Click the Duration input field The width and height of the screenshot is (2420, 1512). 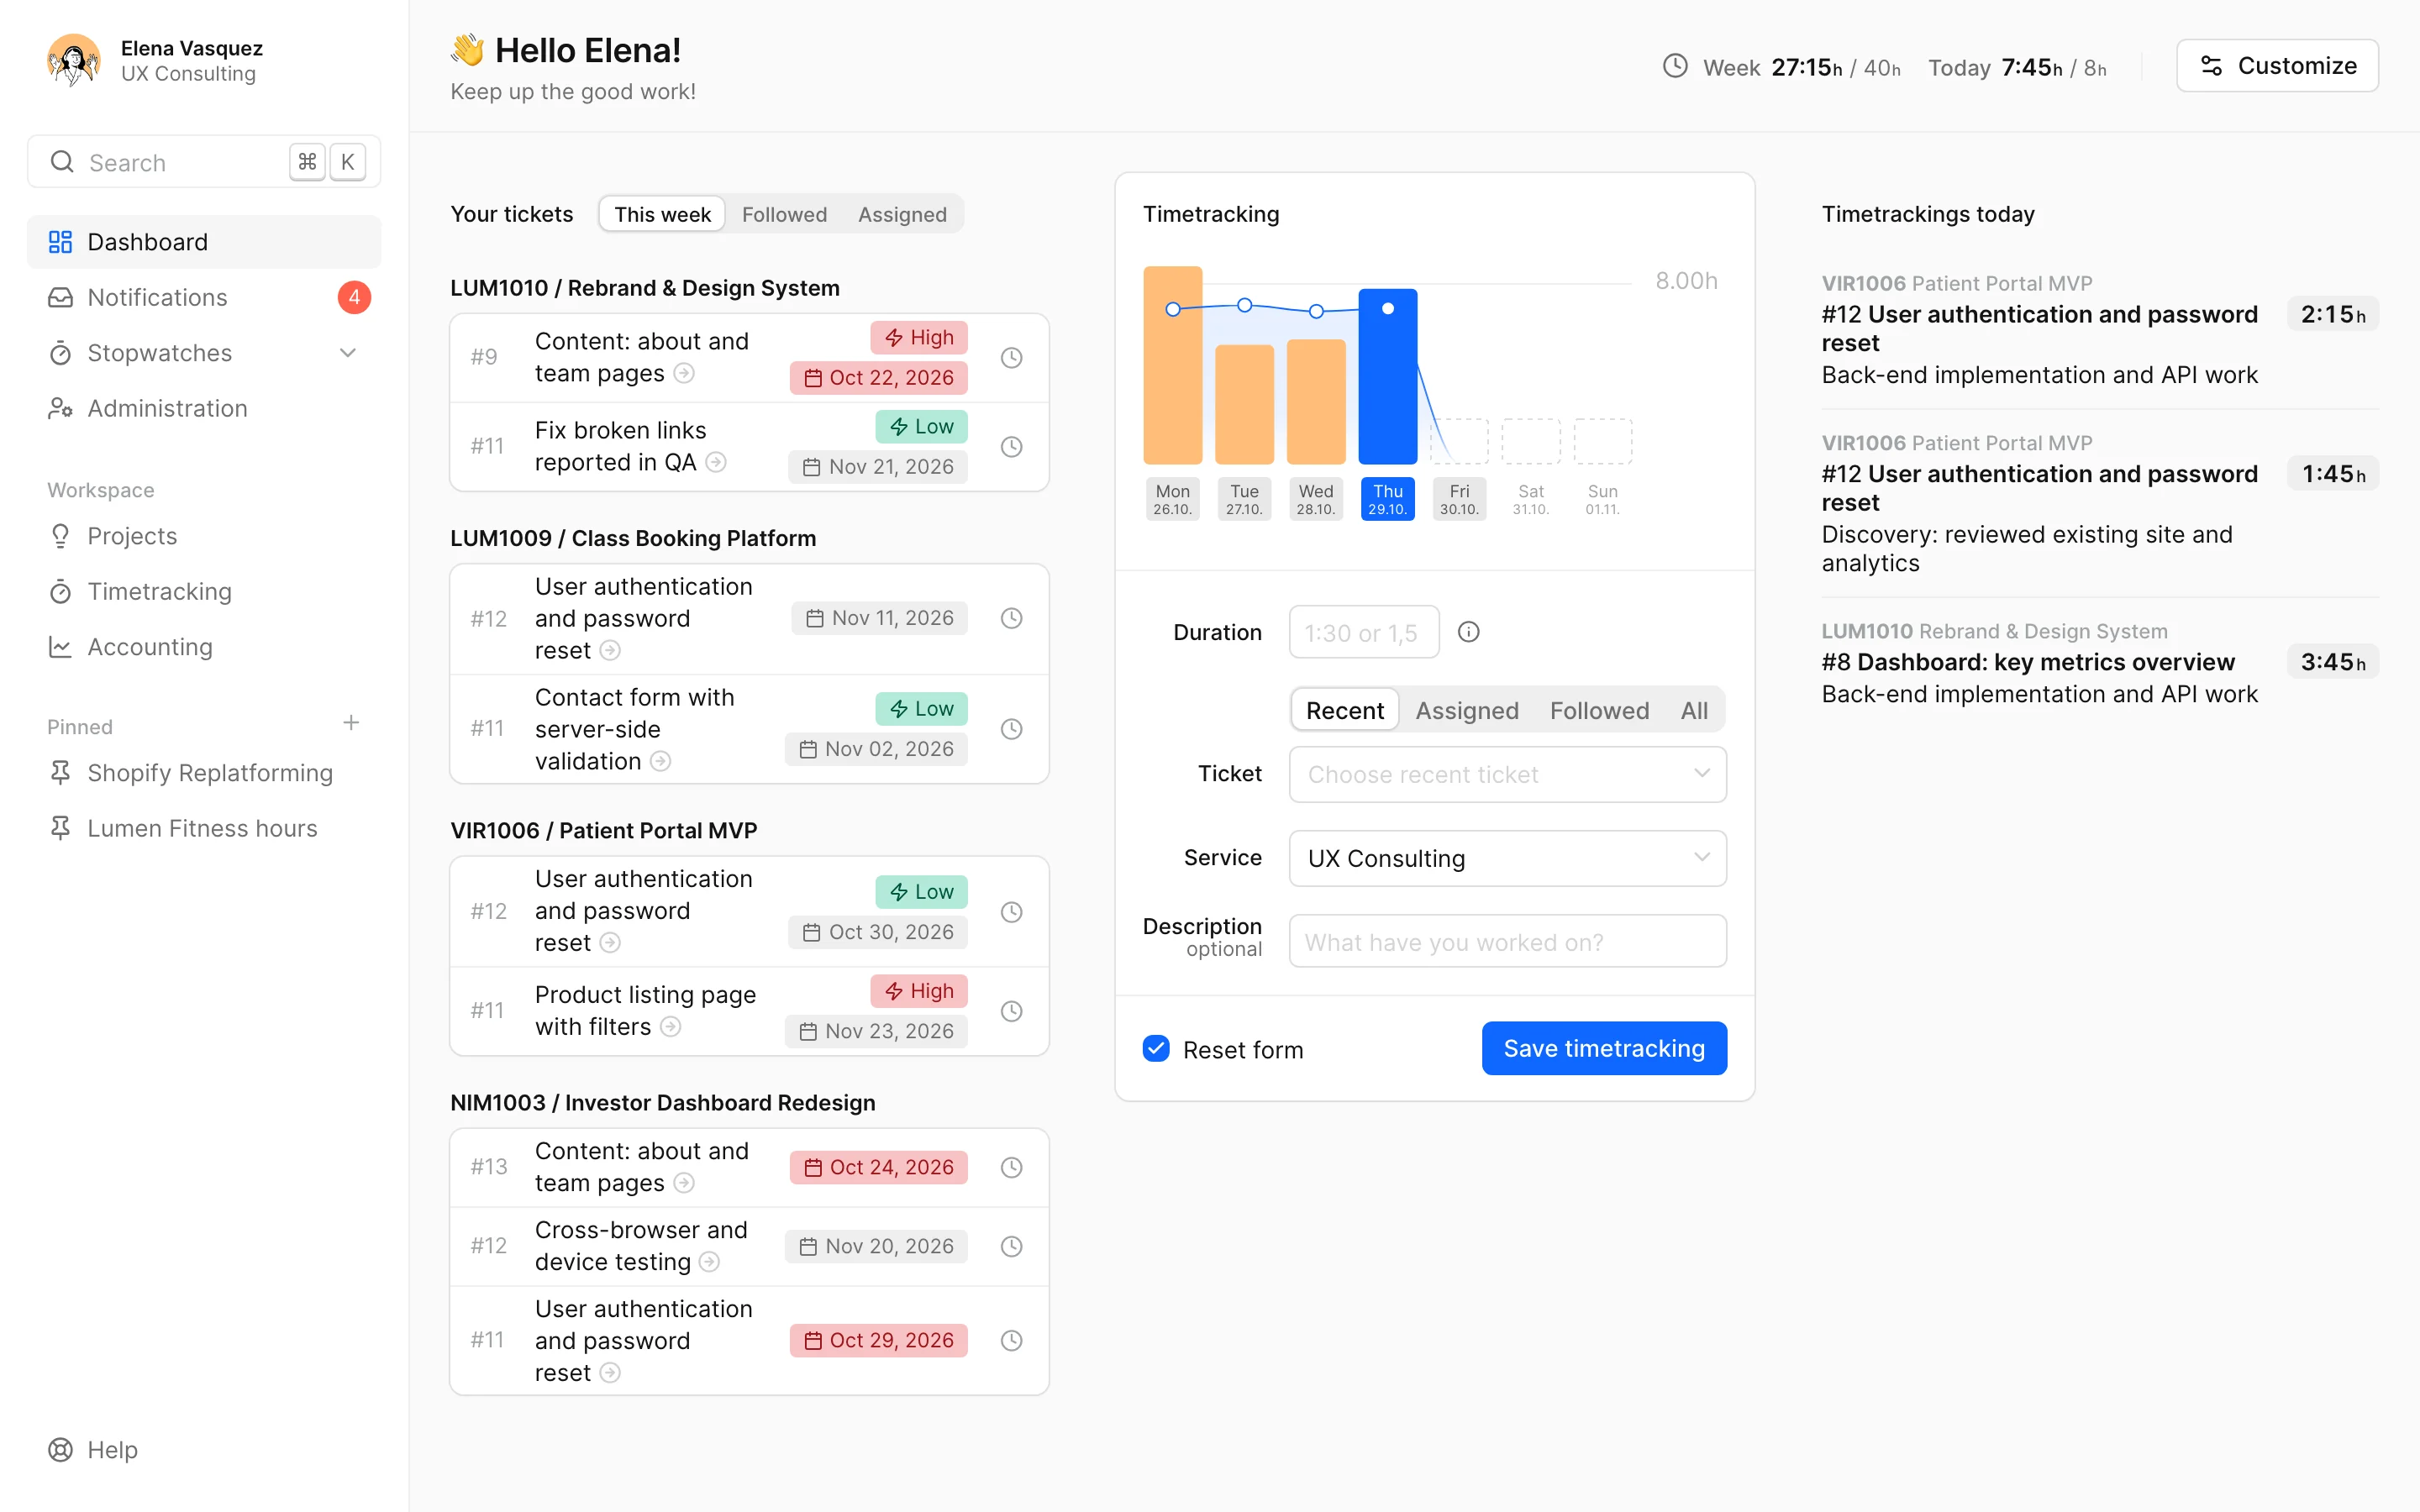[x=1364, y=632]
